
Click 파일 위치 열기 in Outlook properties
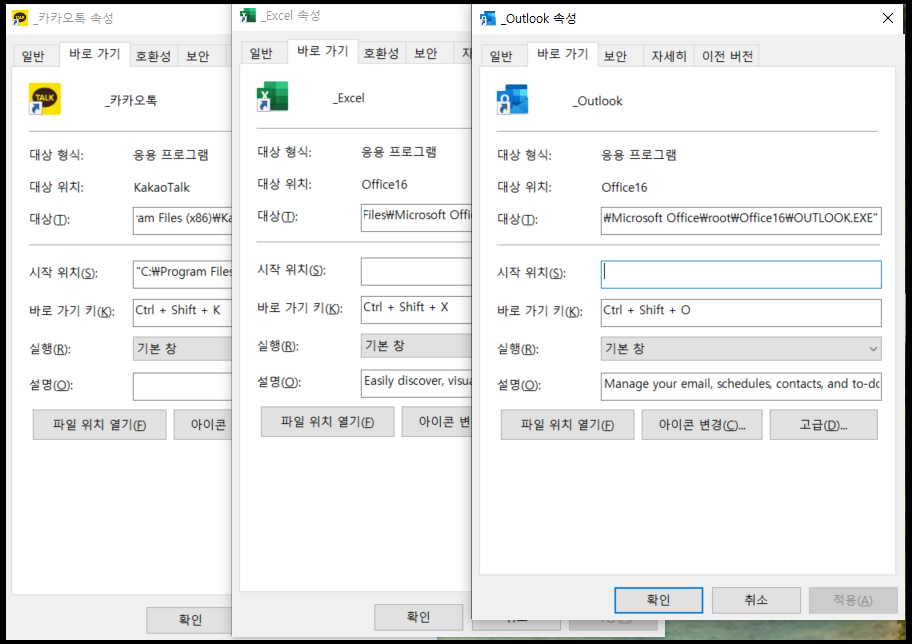567,425
